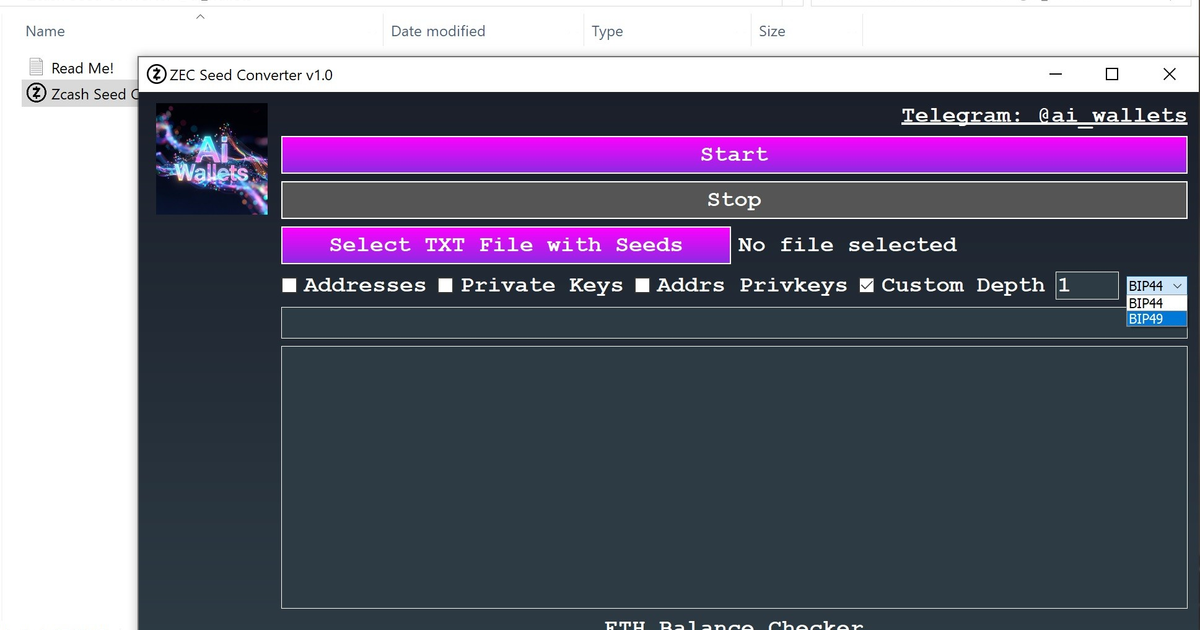Close the ZEC Seed Converter window
The height and width of the screenshot is (630, 1200).
1169,75
